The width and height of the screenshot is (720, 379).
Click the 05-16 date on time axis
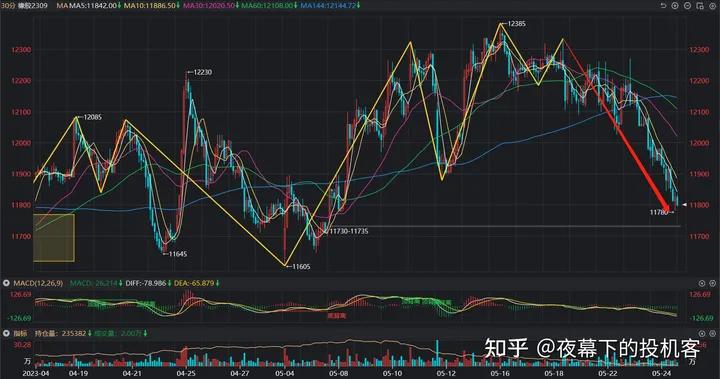point(500,373)
